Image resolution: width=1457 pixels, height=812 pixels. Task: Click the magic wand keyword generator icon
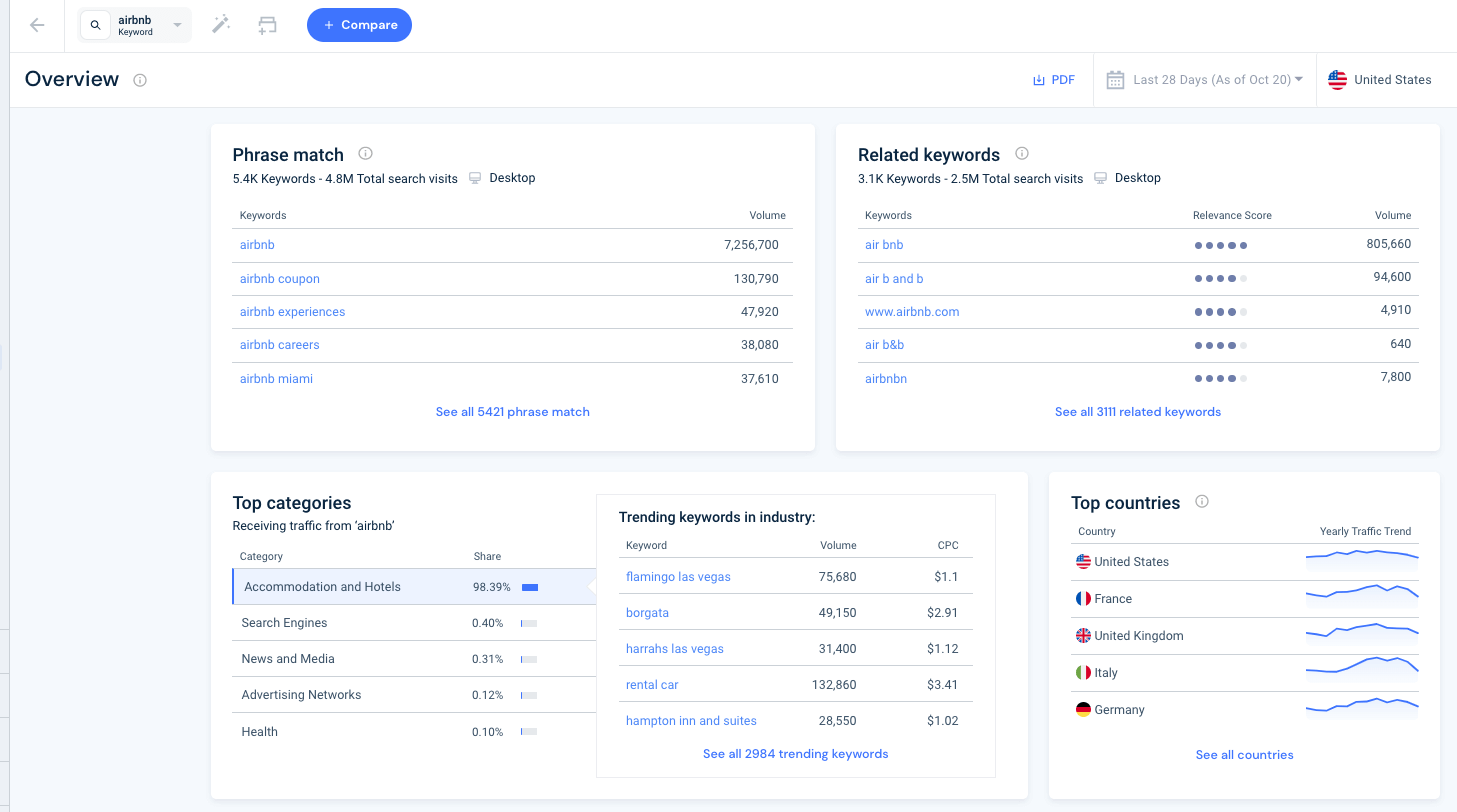click(220, 24)
